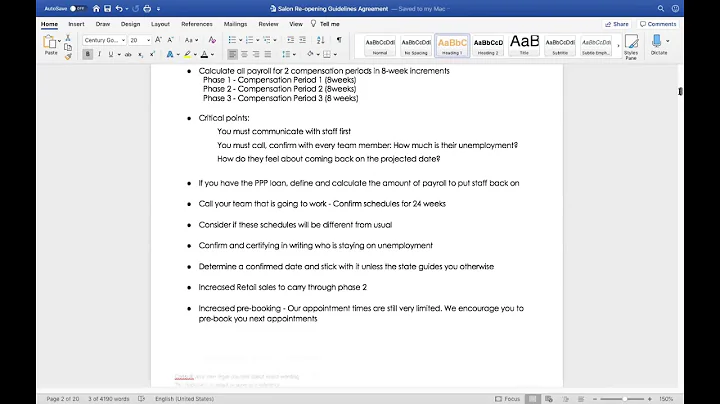This screenshot has height=404, width=720.
Task: Apply the font color A
Action: 204,54
